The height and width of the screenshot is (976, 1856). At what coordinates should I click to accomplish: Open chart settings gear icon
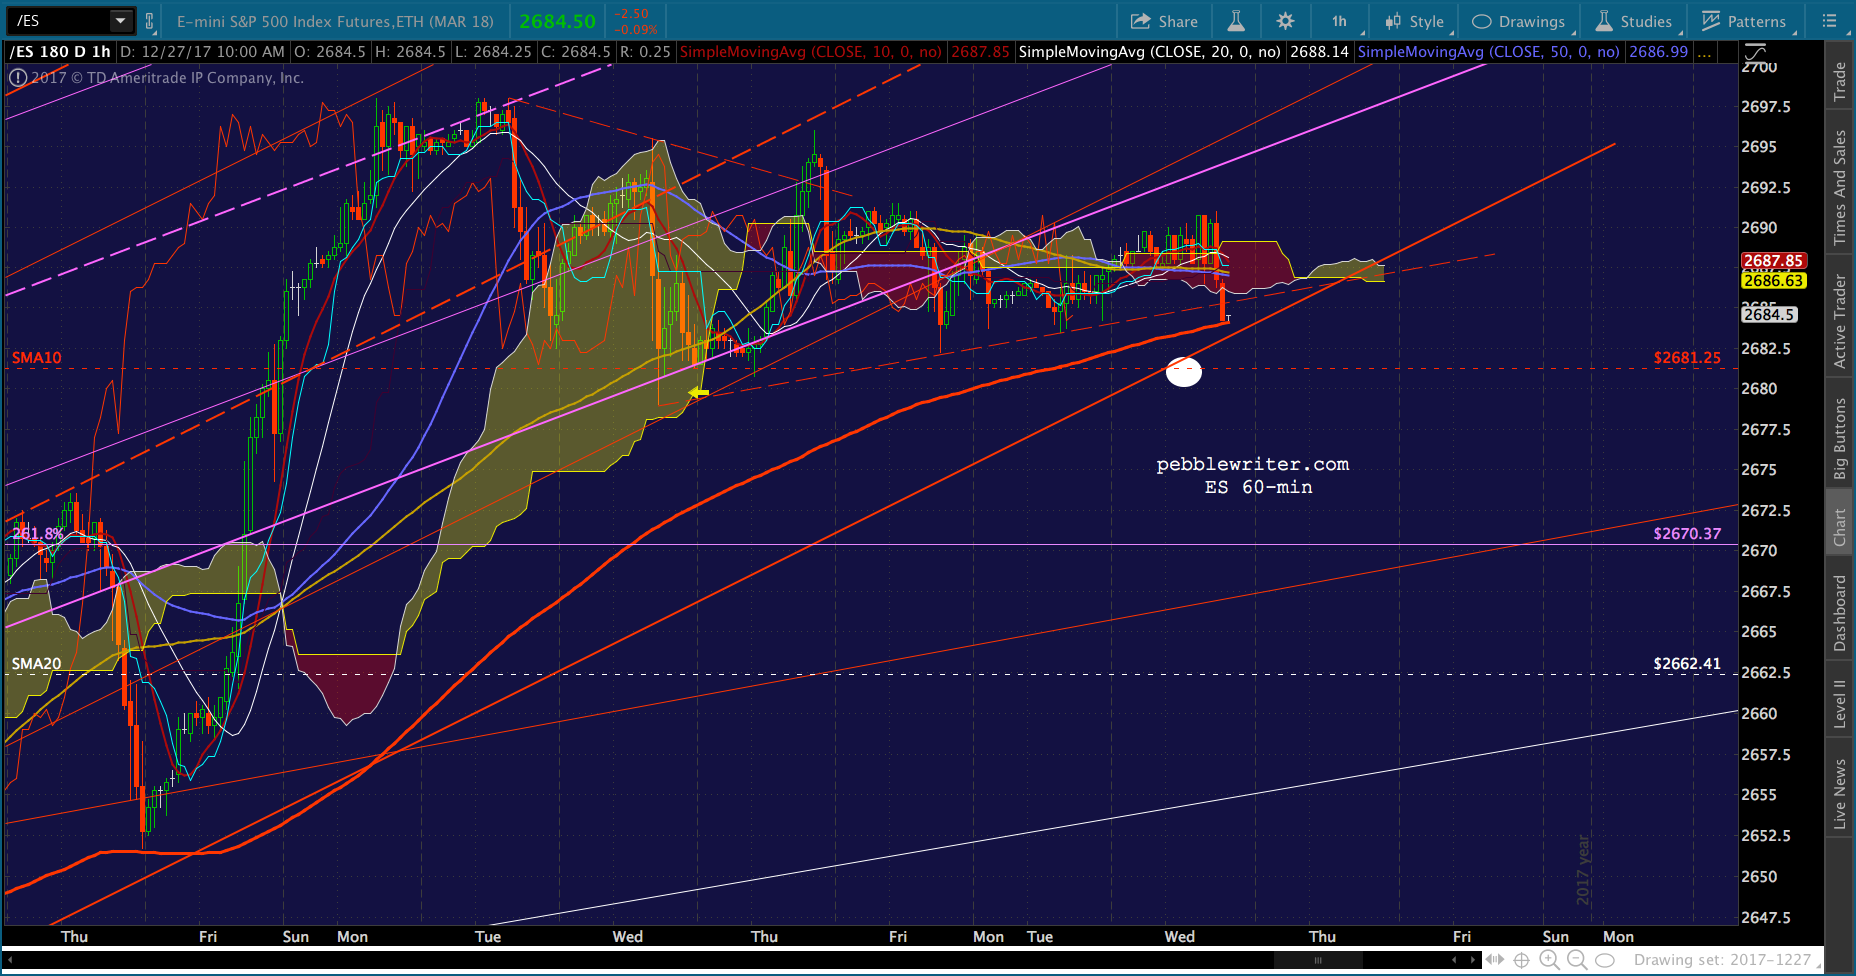[x=1286, y=21]
